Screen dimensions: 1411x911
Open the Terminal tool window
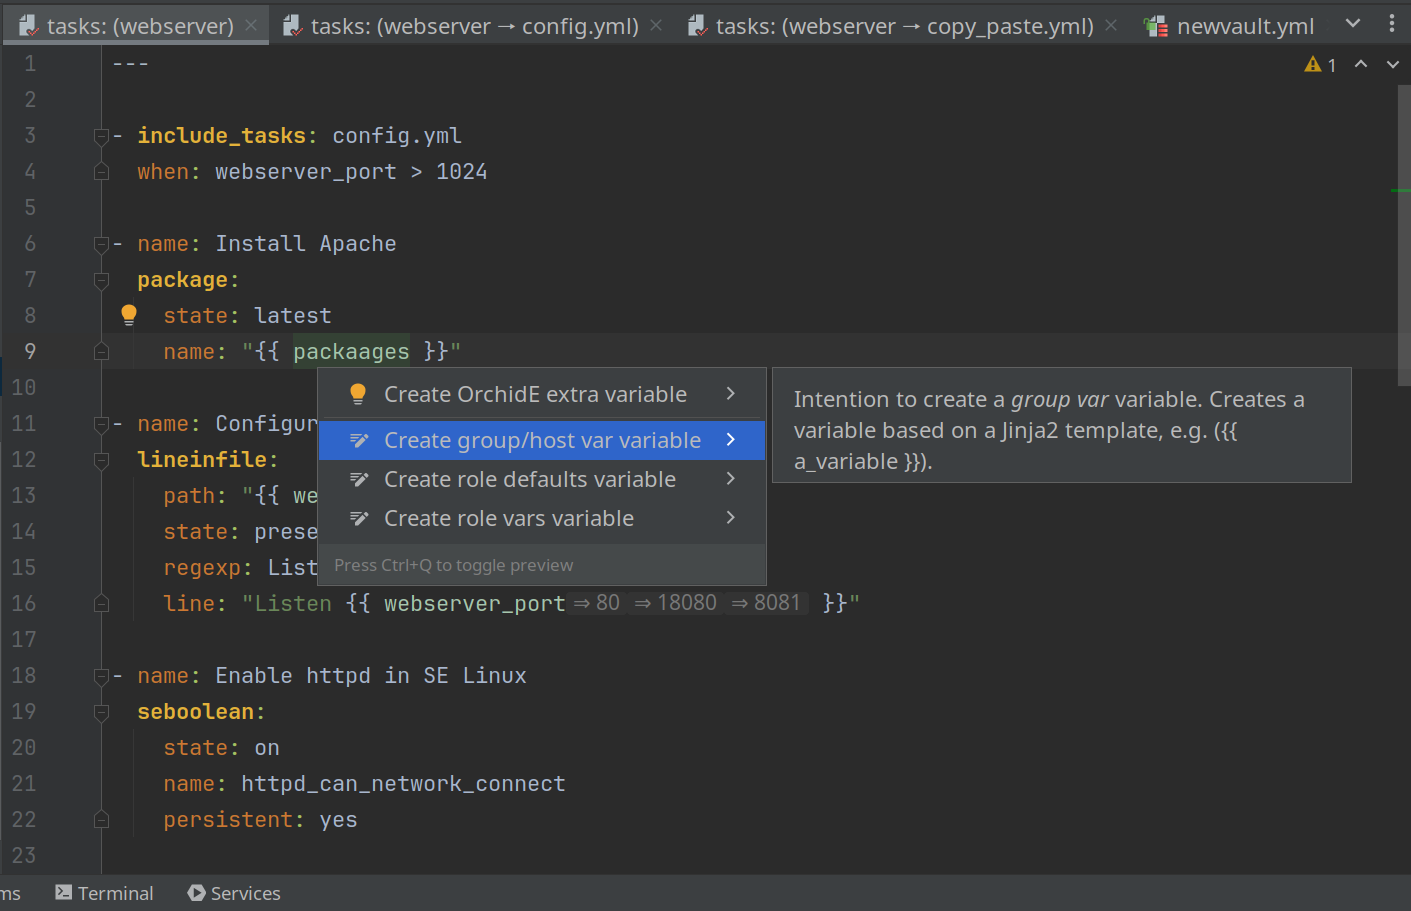click(x=104, y=893)
